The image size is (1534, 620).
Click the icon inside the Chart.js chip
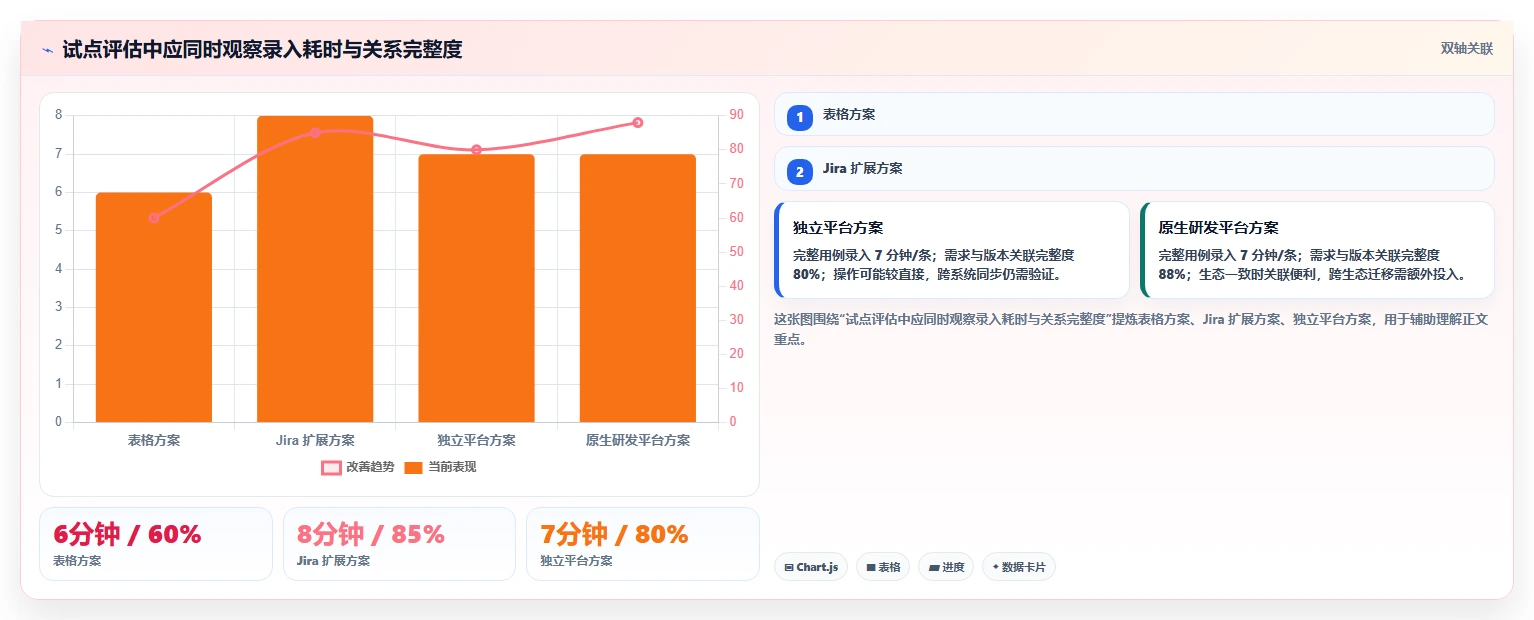click(x=789, y=568)
